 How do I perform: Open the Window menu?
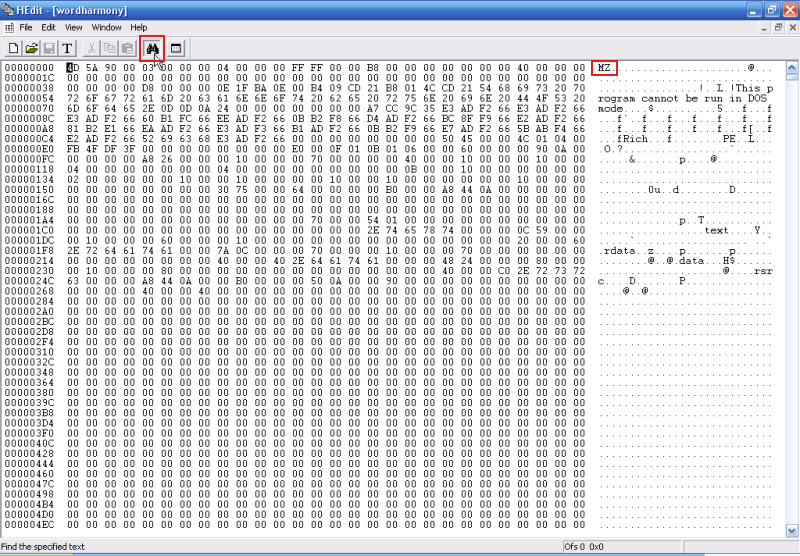(x=106, y=28)
